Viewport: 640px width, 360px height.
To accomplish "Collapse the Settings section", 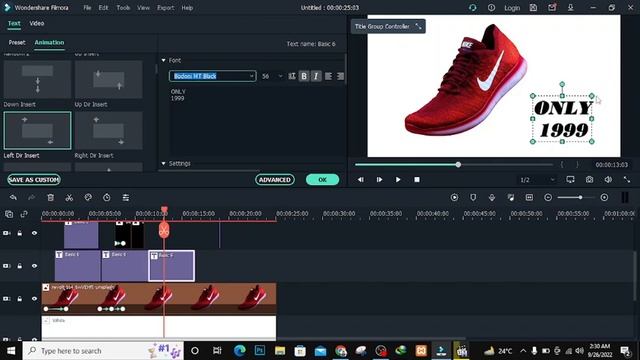I will coord(164,163).
